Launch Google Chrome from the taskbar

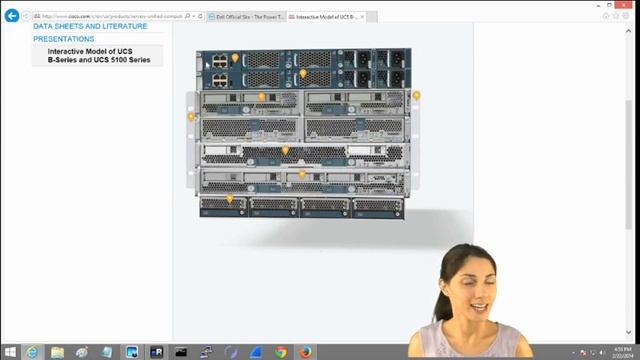tap(280, 352)
